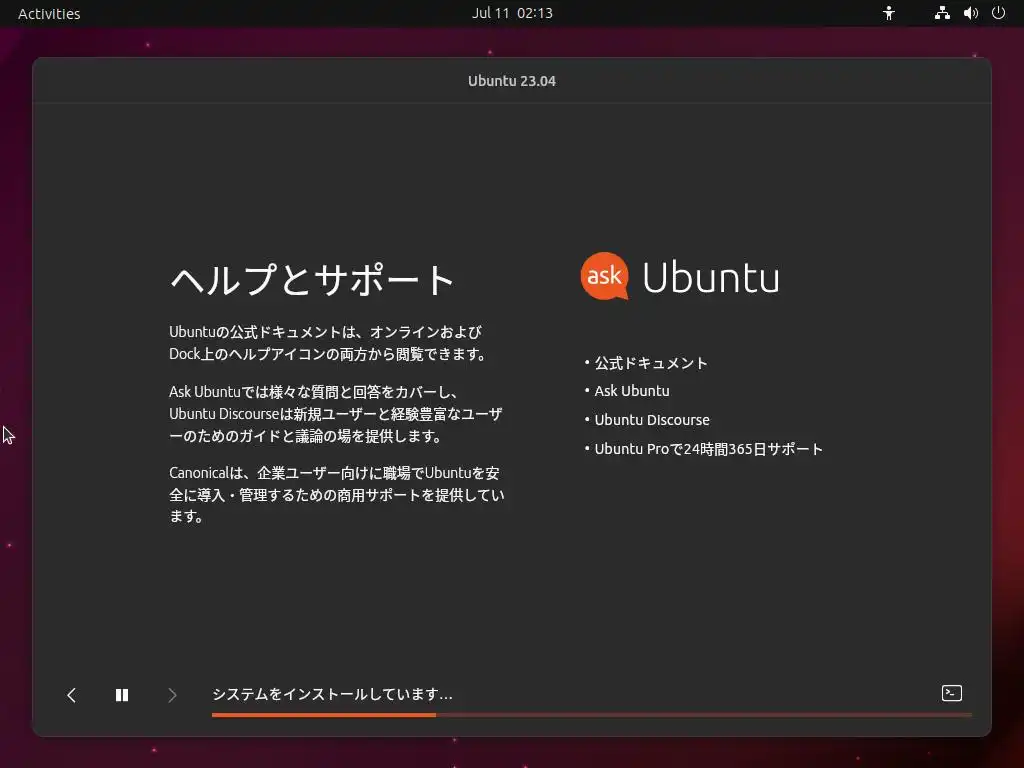Viewport: 1024px width, 768px height.
Task: Go to the previous slide arrow
Action: click(72, 695)
